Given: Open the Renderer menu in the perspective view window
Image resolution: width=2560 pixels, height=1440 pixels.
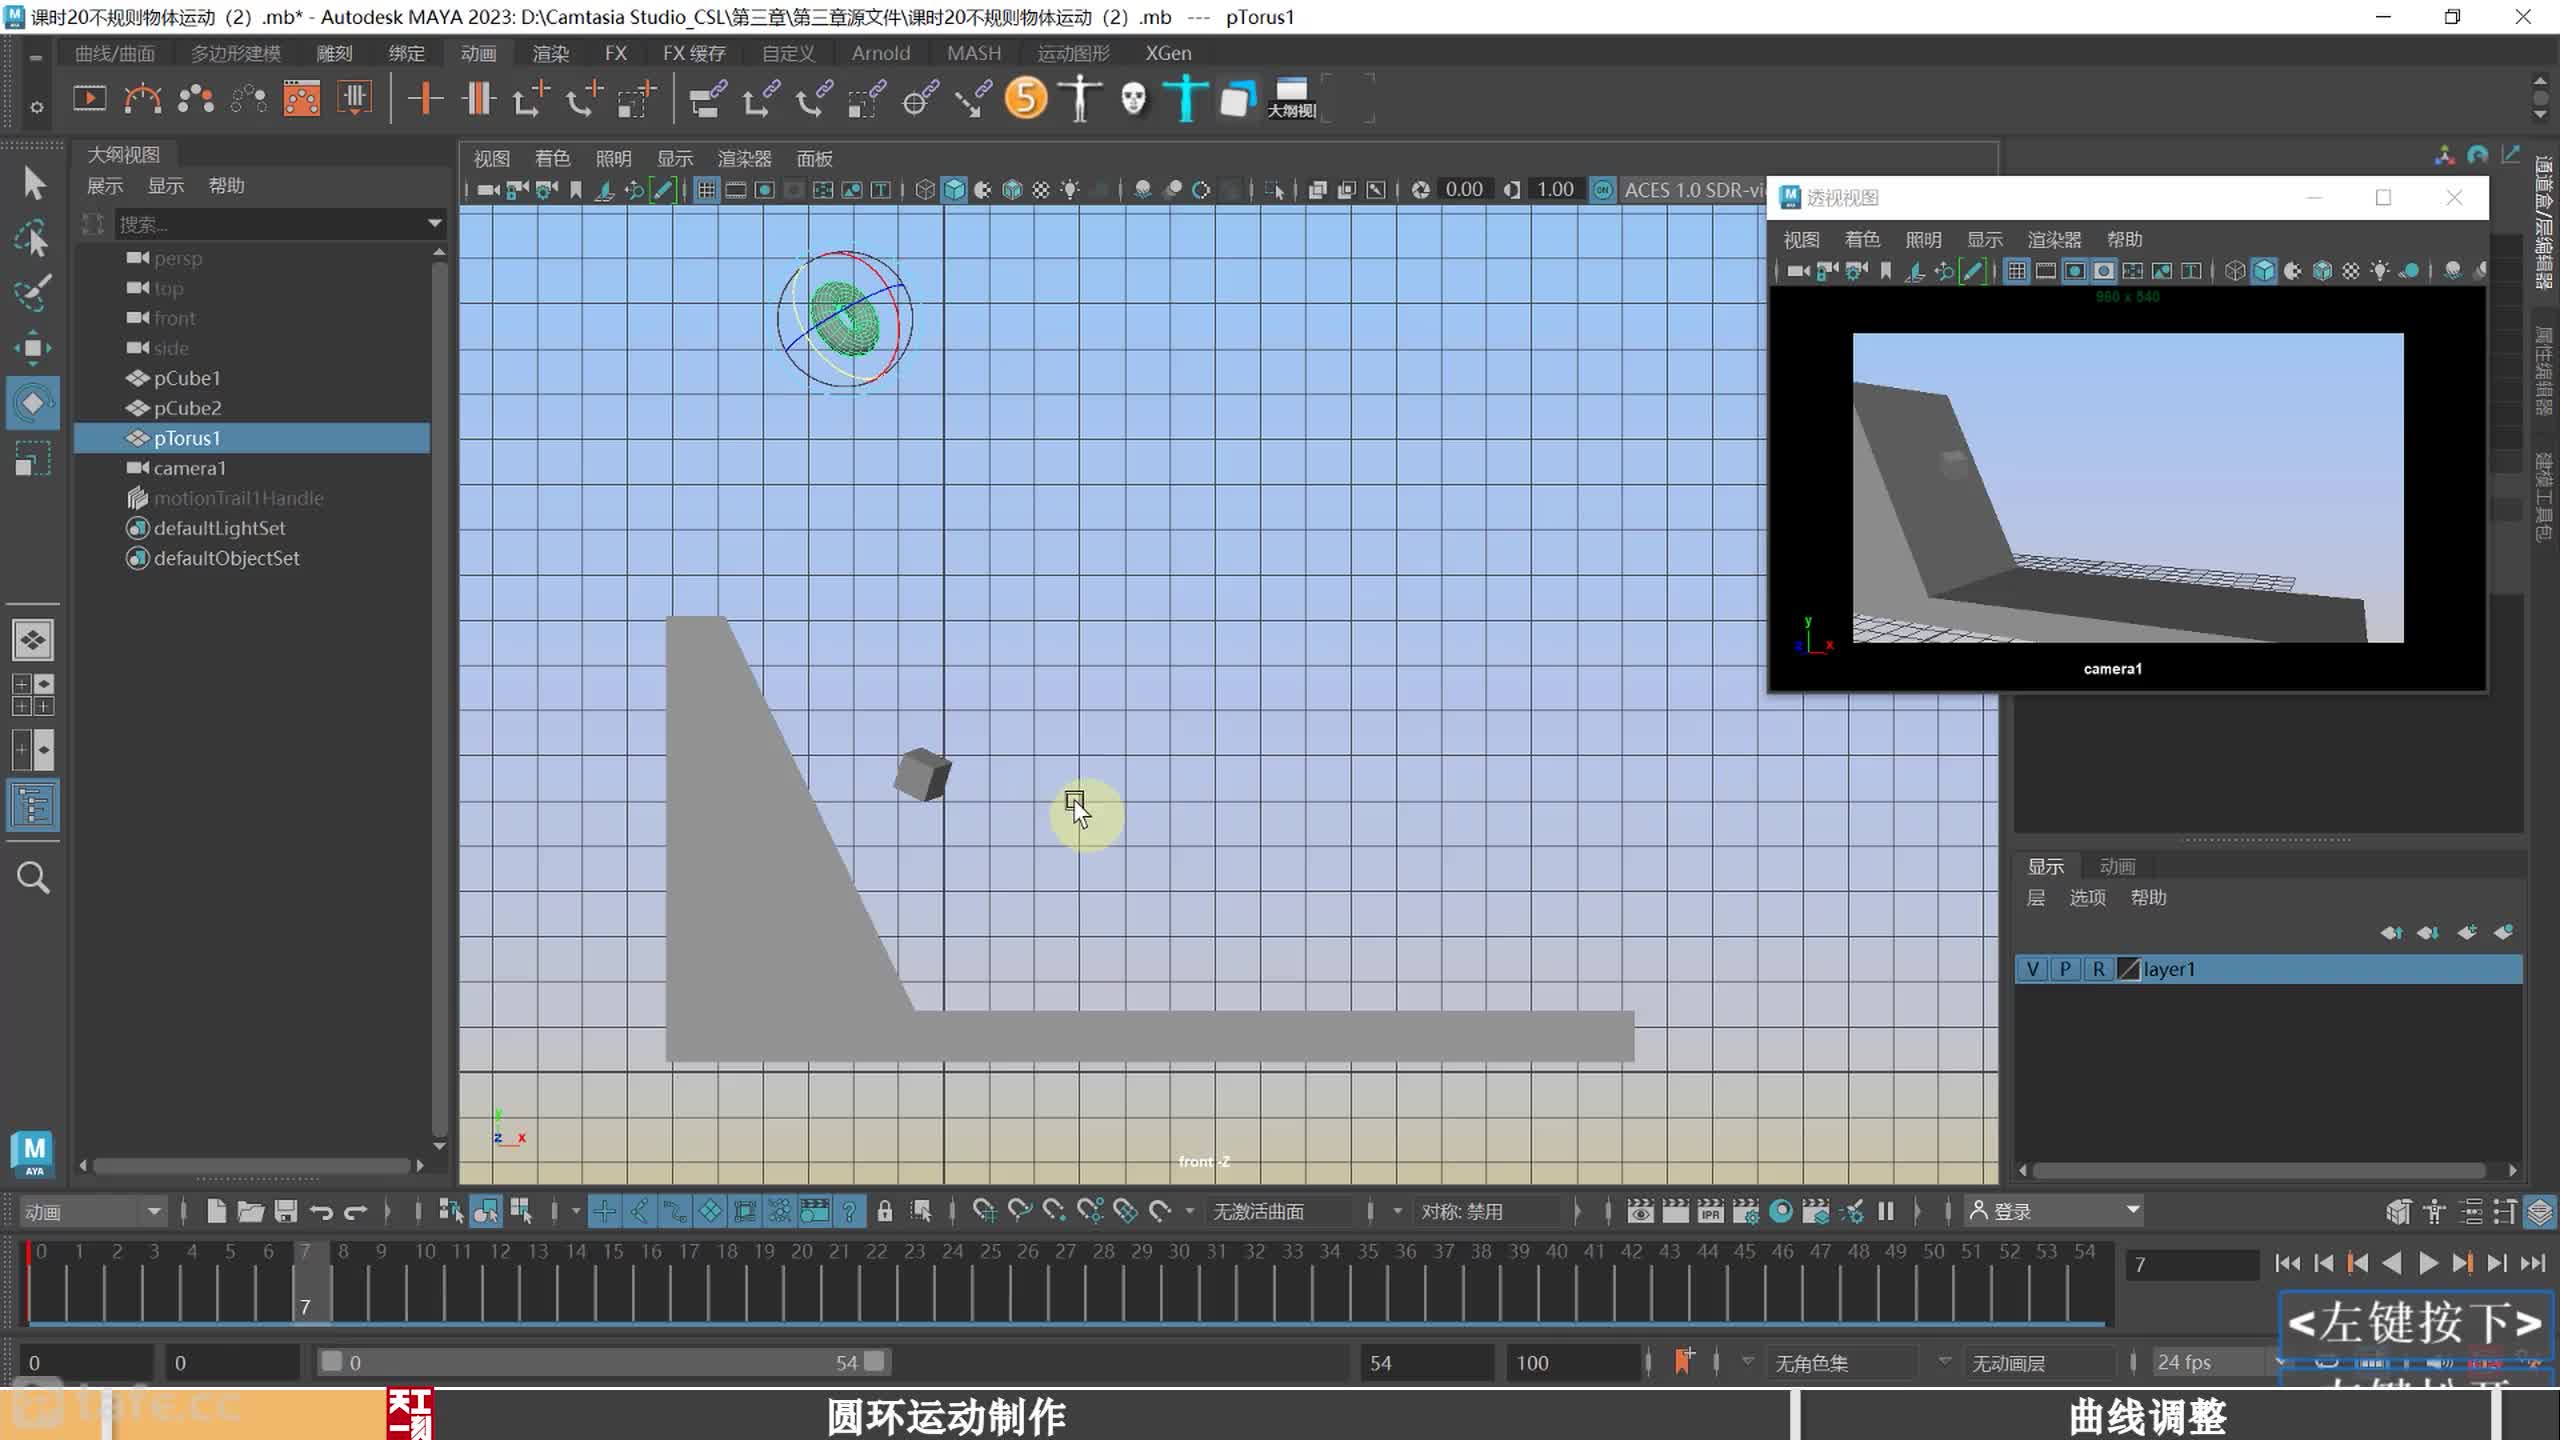Looking at the screenshot, I should click(x=2053, y=240).
